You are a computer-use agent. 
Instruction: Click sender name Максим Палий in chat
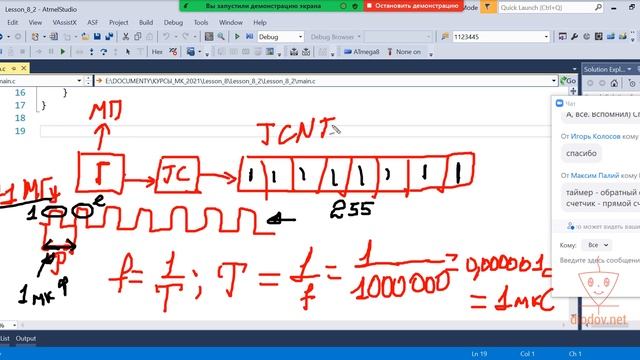(x=595, y=176)
